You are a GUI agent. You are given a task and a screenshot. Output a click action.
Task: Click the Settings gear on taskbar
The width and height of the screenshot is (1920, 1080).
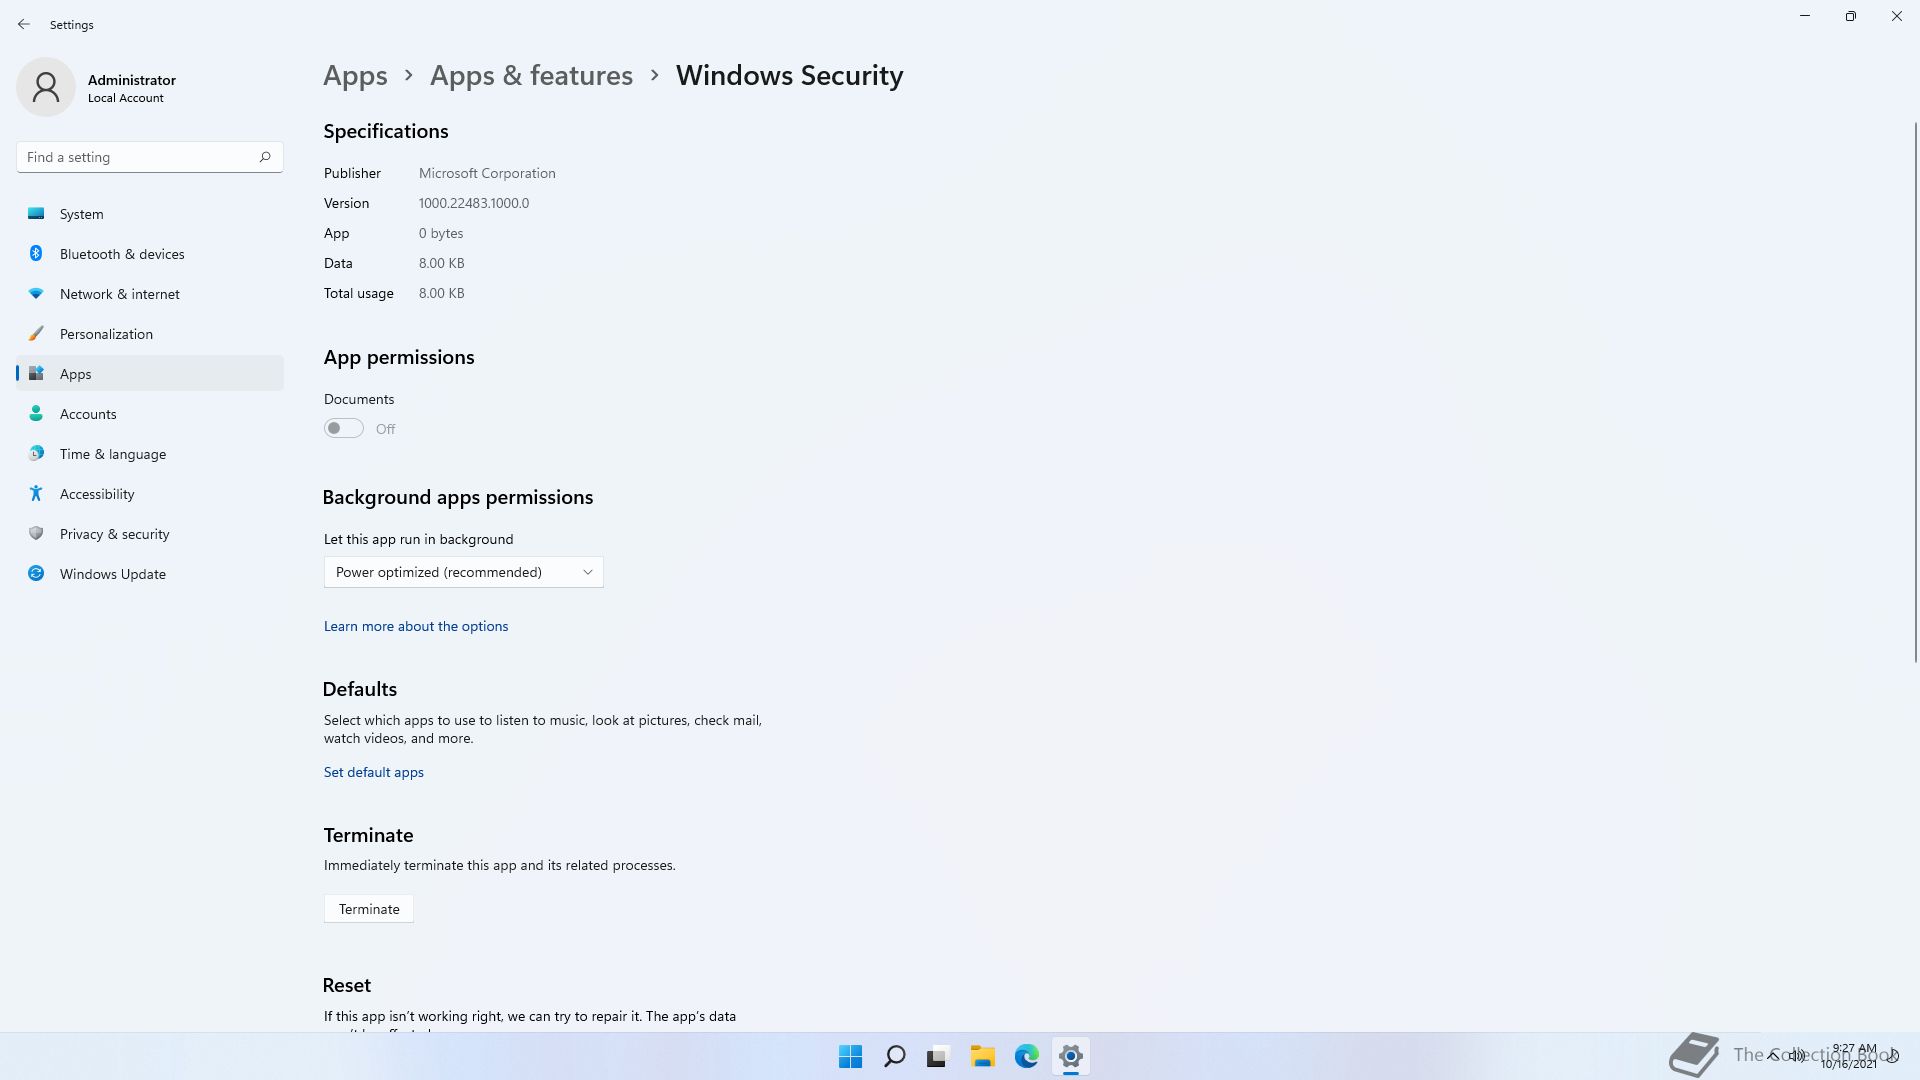click(x=1070, y=1056)
